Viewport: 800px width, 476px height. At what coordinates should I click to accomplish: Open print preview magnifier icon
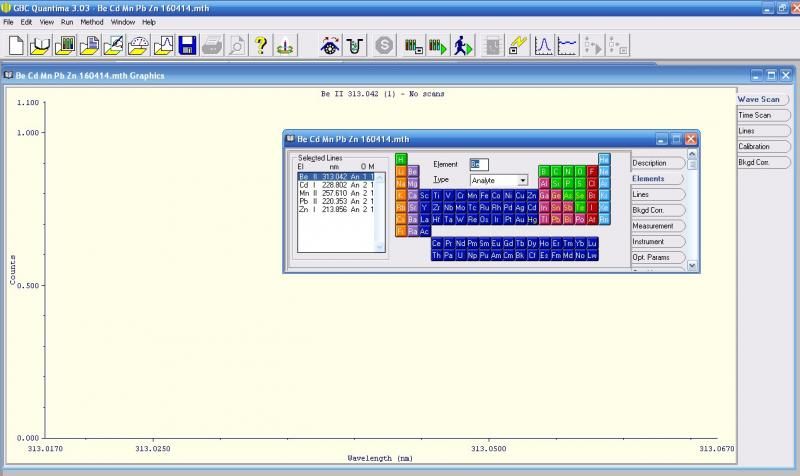point(236,45)
